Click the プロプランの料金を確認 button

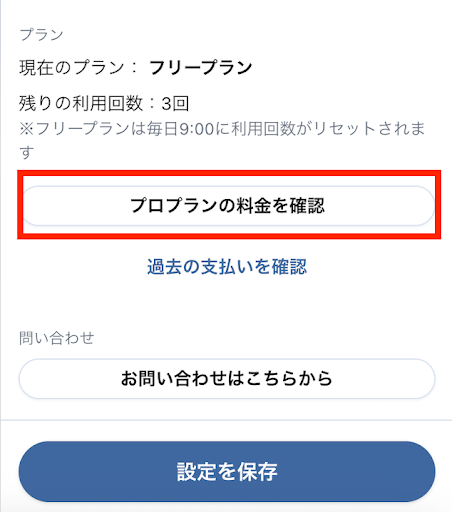click(x=228, y=205)
